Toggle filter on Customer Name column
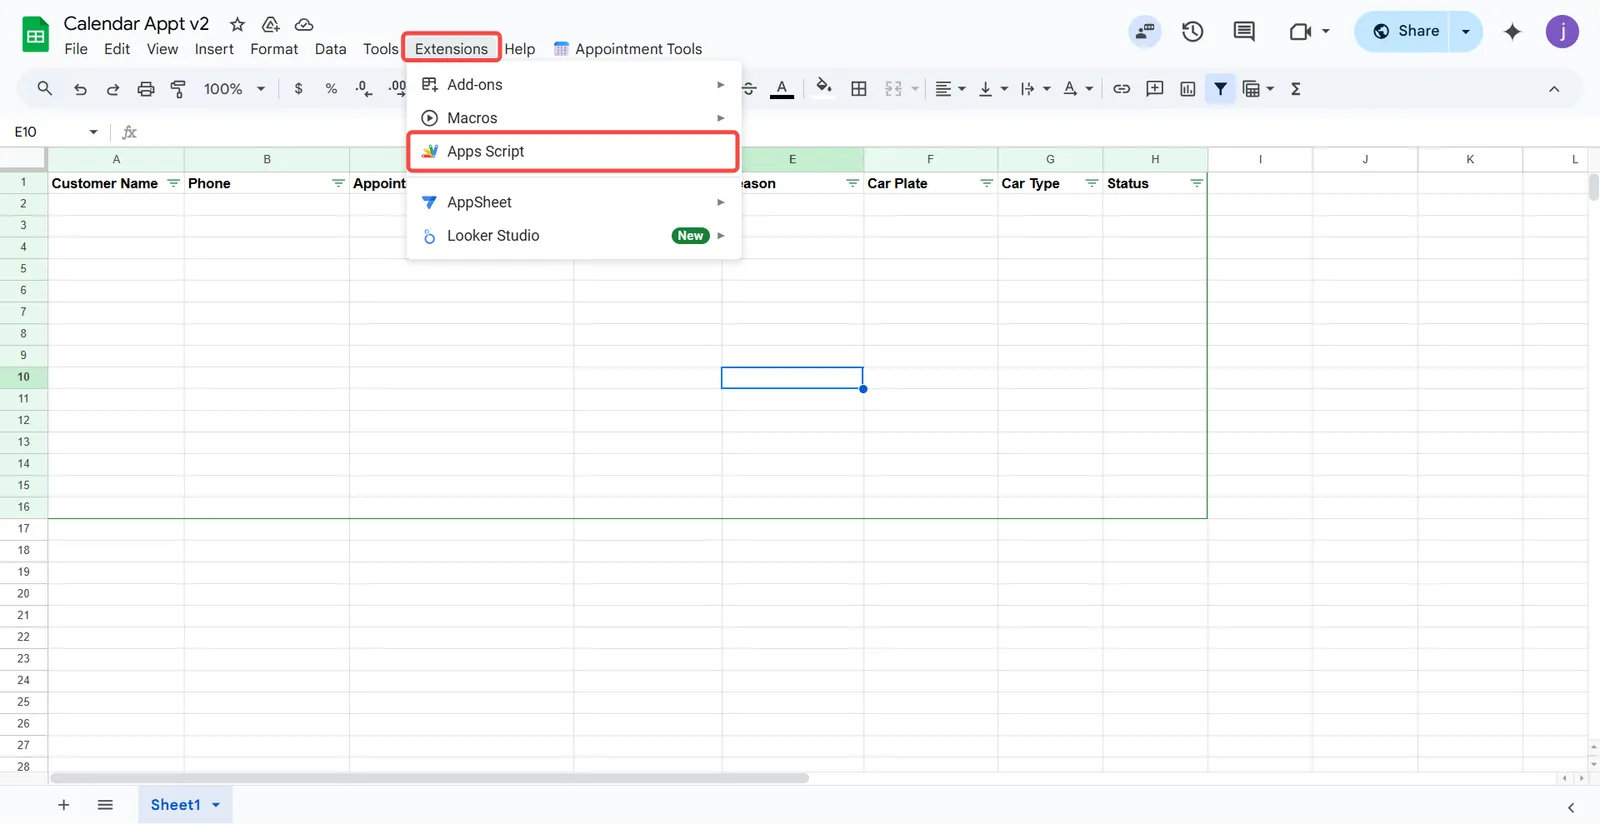The width and height of the screenshot is (1600, 824). click(x=173, y=183)
